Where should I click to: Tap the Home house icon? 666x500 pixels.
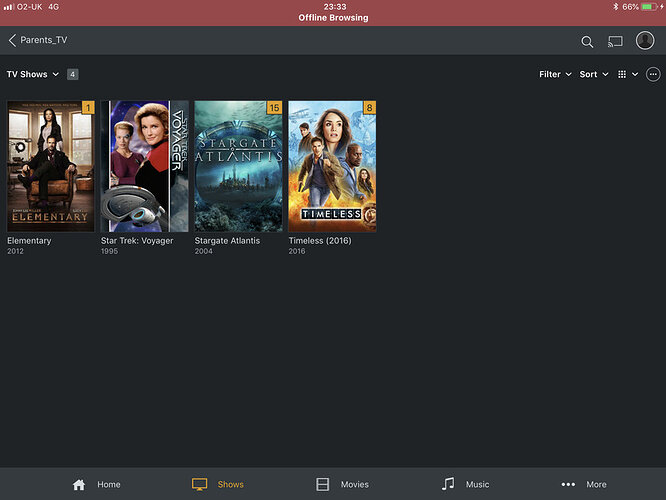coord(79,484)
